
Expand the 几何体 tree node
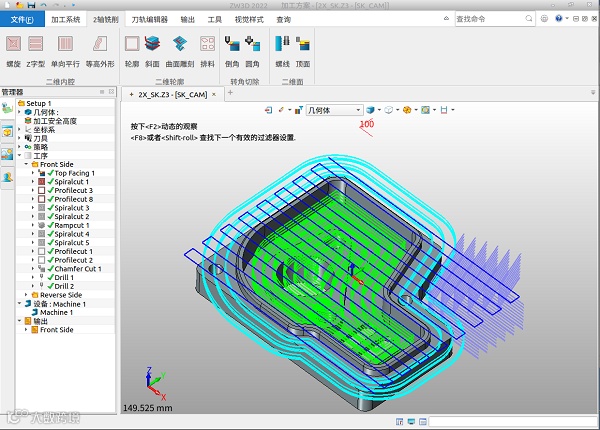click(x=20, y=112)
